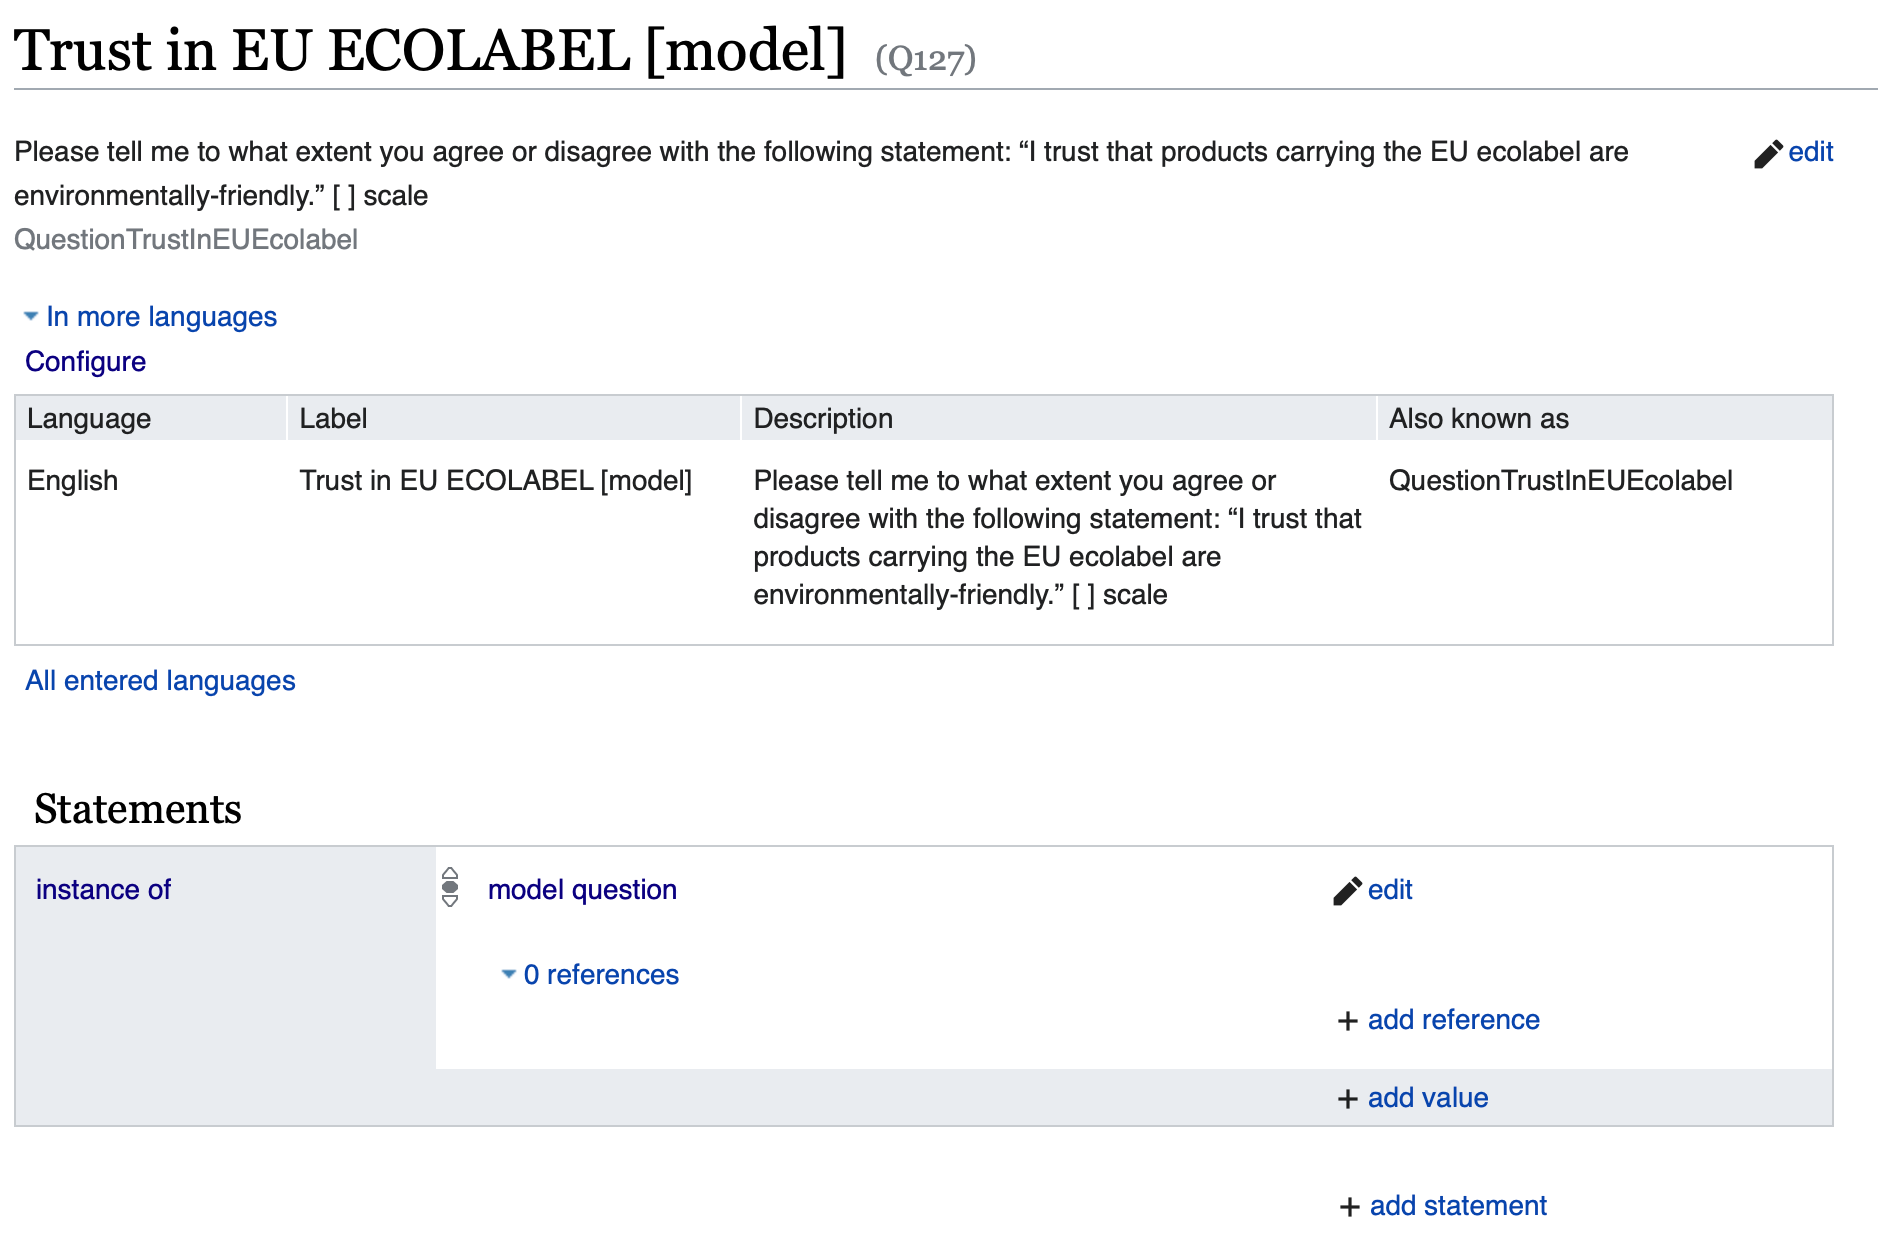Image resolution: width=1878 pixels, height=1252 pixels.
Task: Click the plus icon for add reference
Action: pyautogui.click(x=1348, y=1021)
